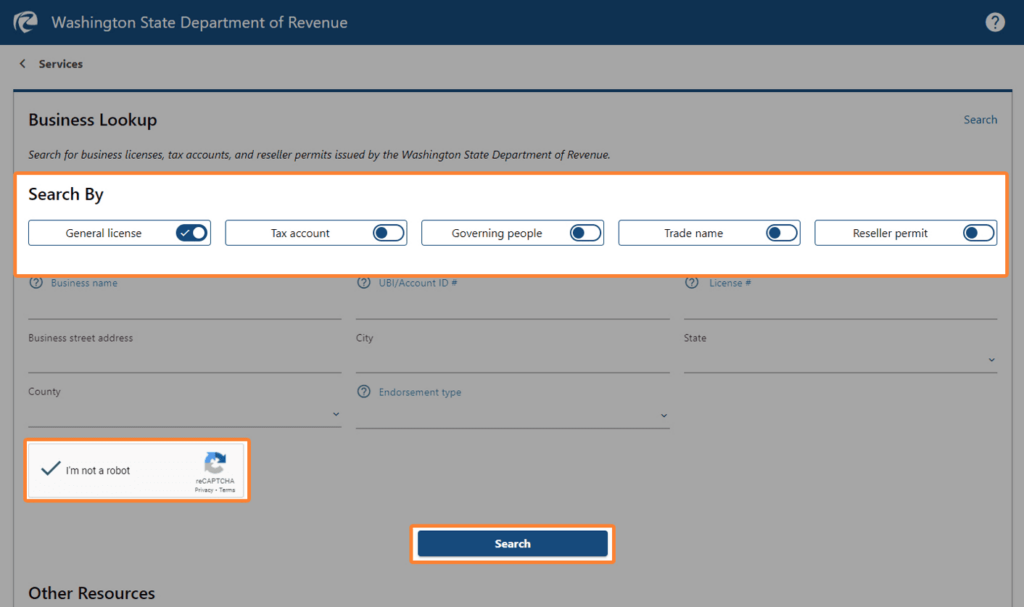This screenshot has width=1024, height=607.
Task: Click the back chevron beside Services
Action: [21, 63]
